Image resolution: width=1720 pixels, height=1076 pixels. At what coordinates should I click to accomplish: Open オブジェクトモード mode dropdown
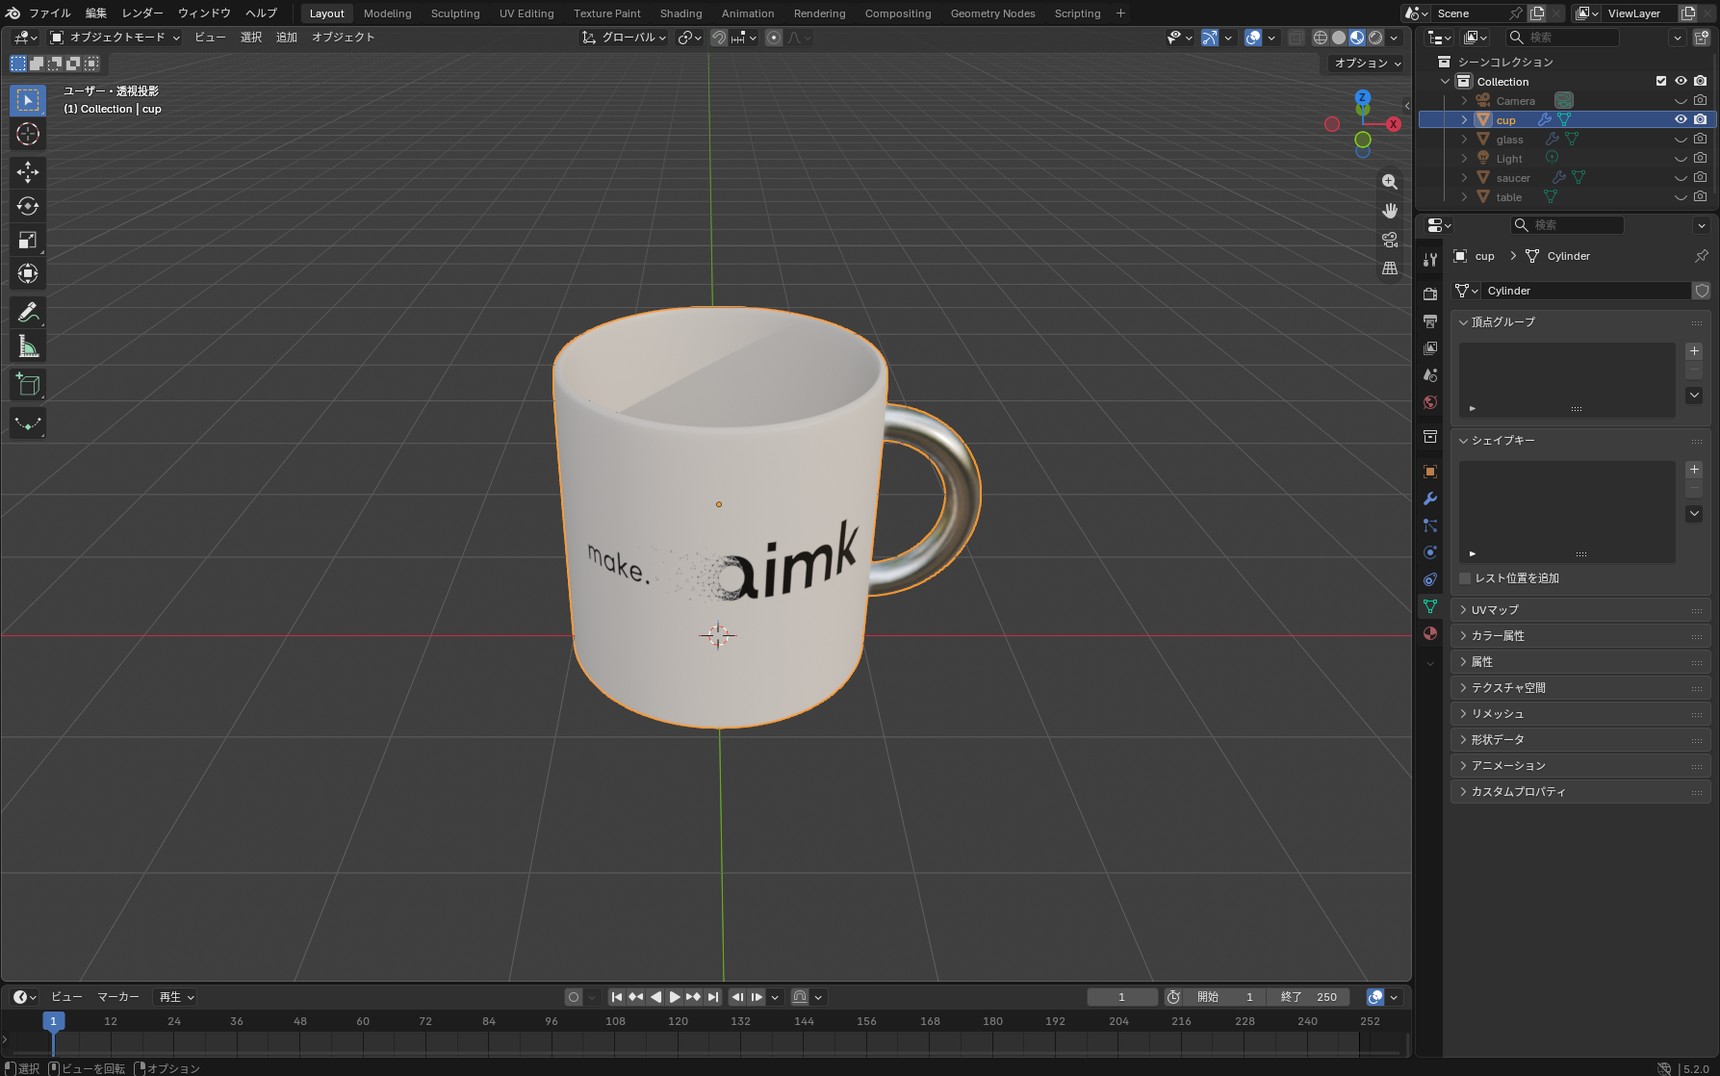[x=115, y=37]
